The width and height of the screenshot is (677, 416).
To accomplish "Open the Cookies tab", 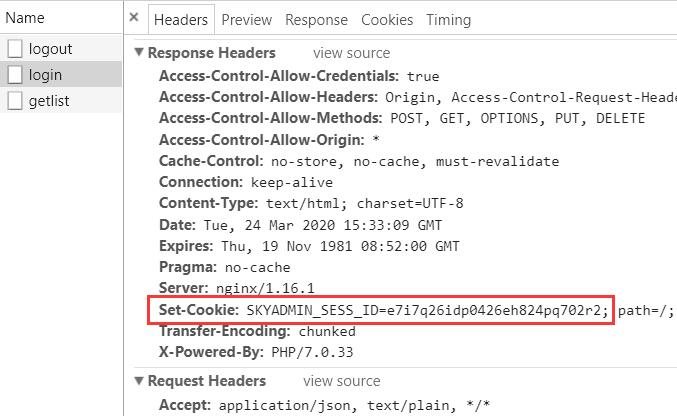I will click(387, 19).
